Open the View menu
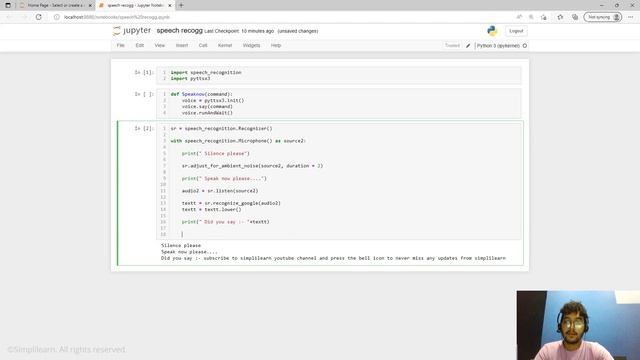Image resolution: width=640 pixels, height=360 pixels. pos(160,45)
